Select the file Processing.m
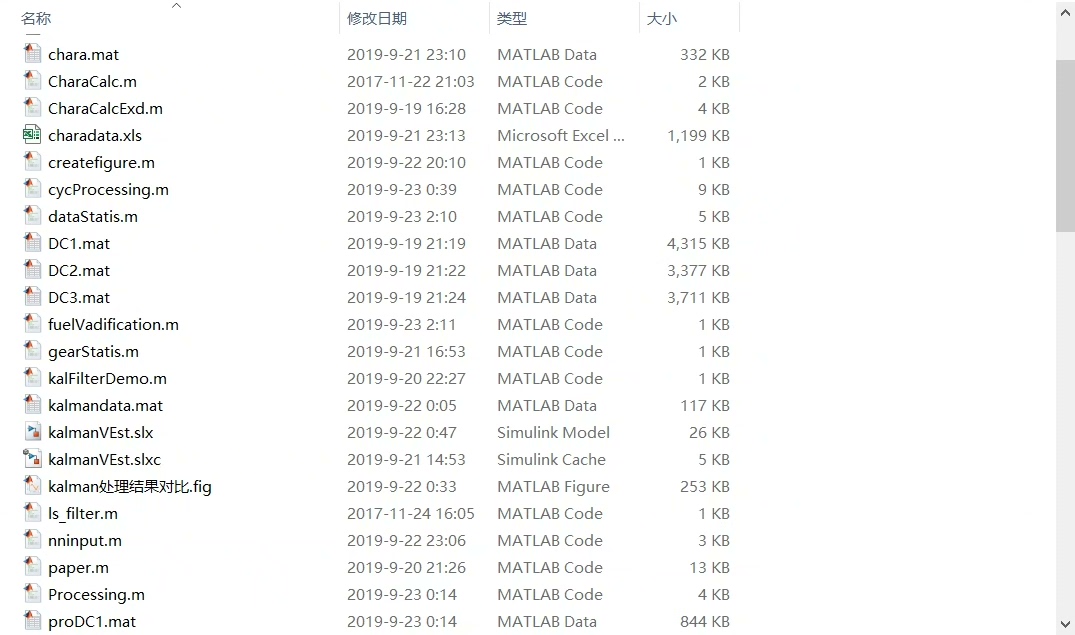The image size is (1075, 635). point(95,594)
